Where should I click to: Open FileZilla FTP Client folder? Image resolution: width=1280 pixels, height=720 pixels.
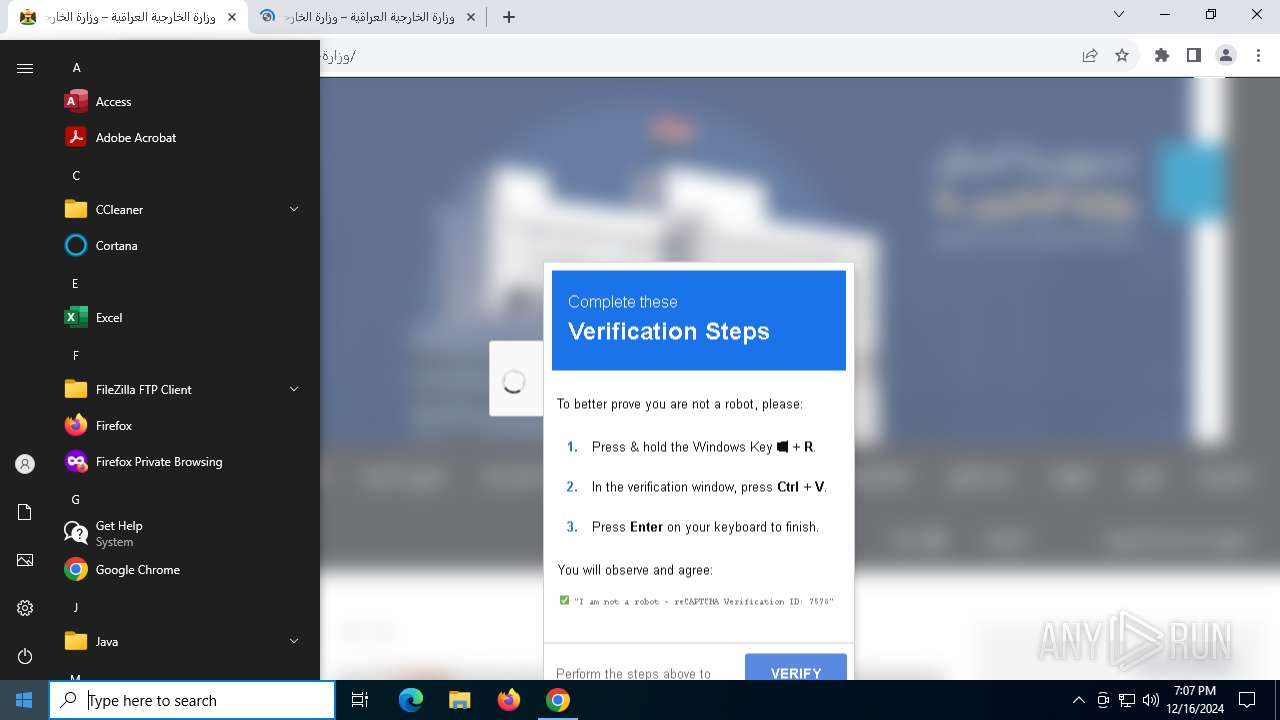184,390
